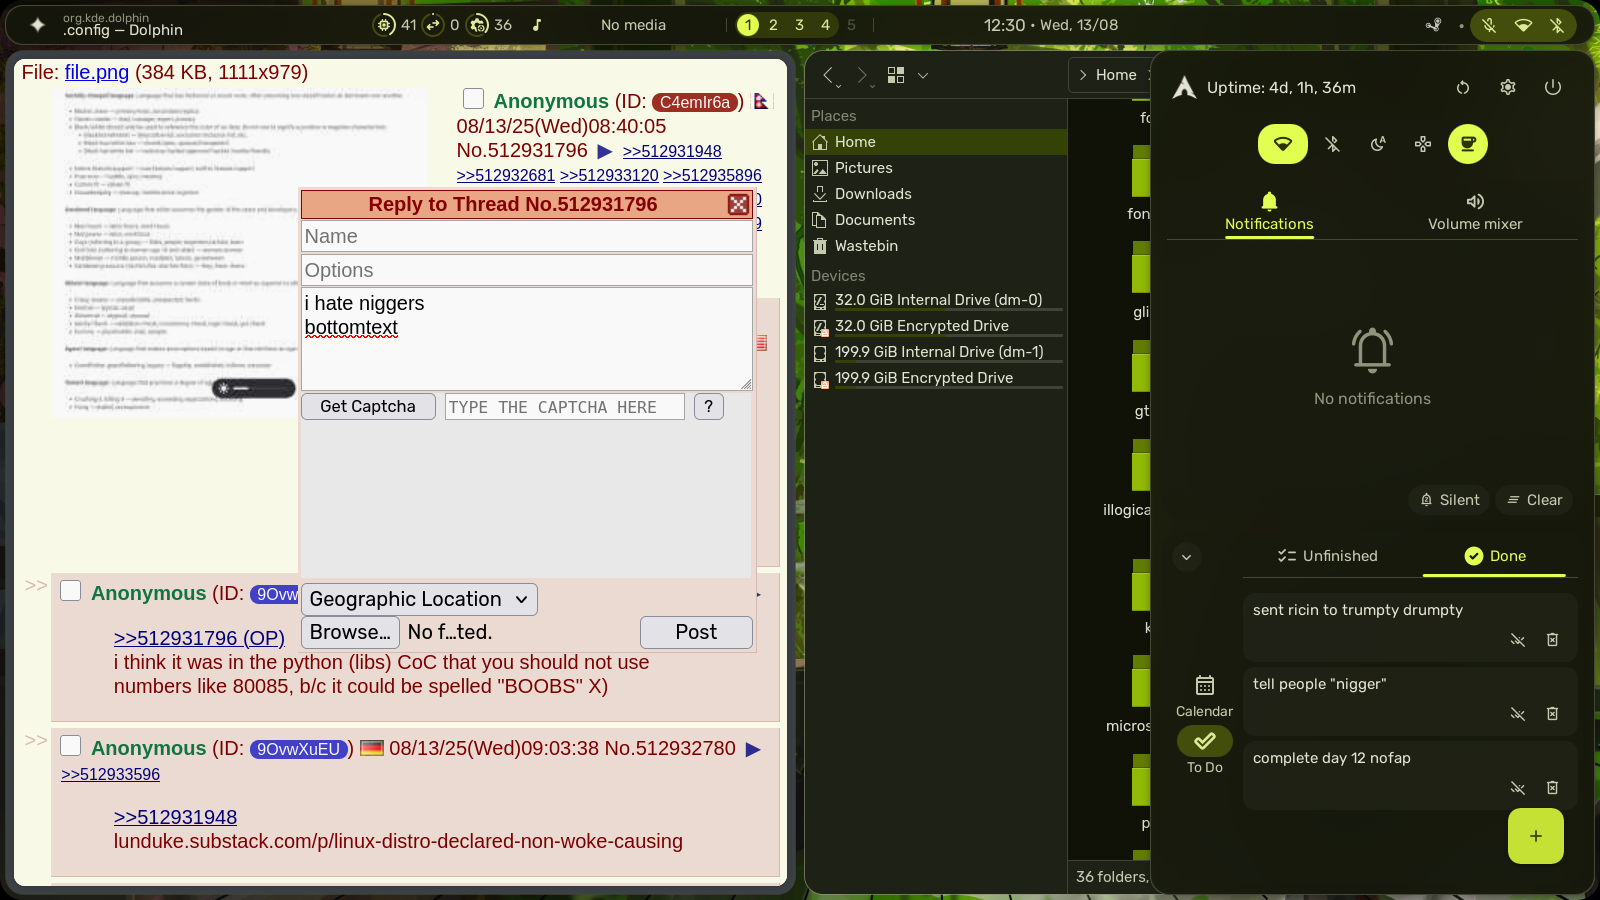Open the Geographic Location dropdown

pyautogui.click(x=419, y=600)
